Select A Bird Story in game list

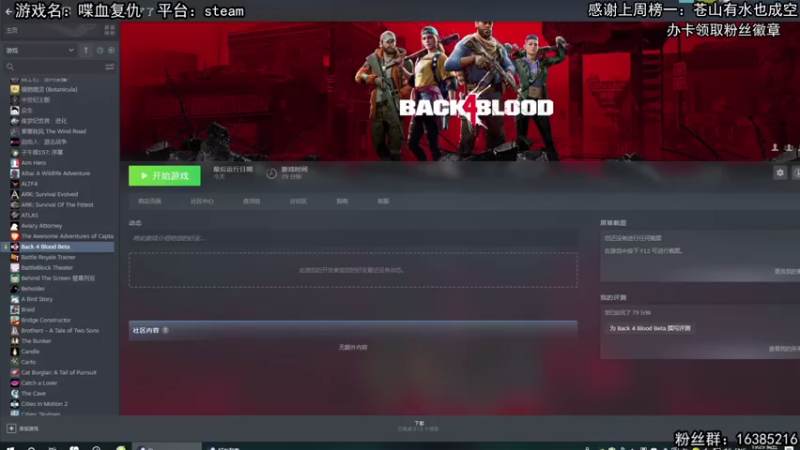(37, 299)
